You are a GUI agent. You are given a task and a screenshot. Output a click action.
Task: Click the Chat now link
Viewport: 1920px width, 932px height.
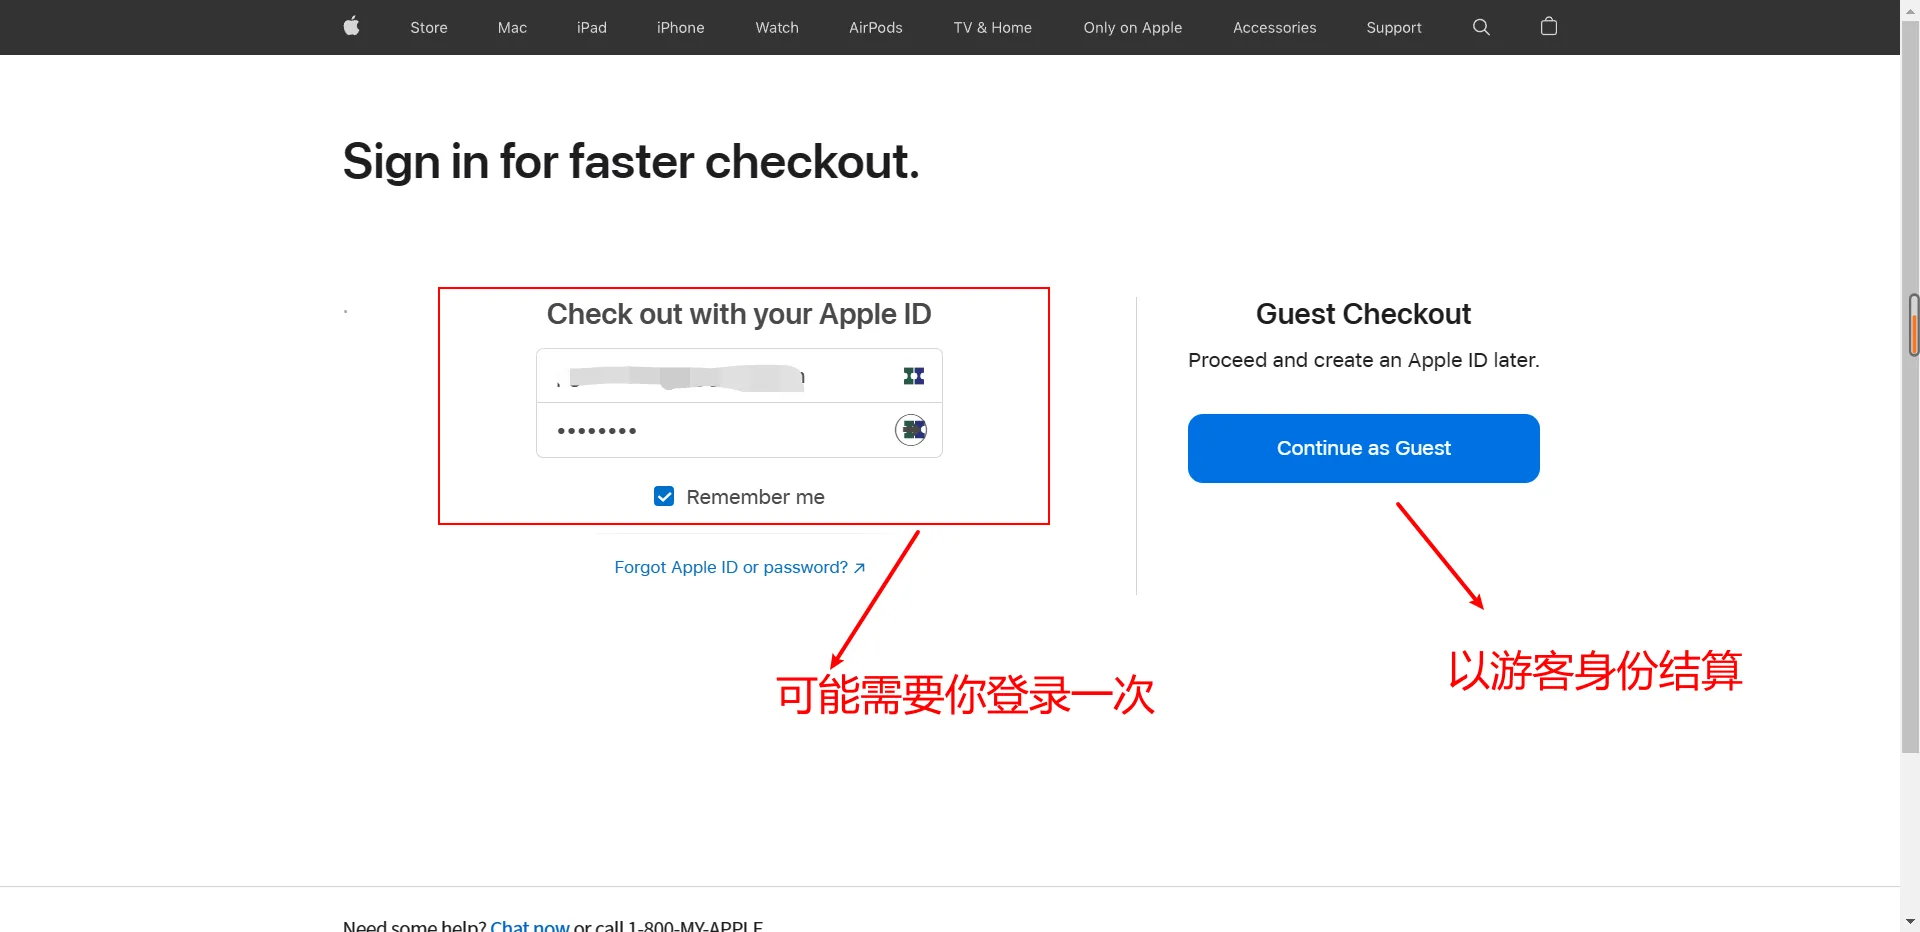[x=530, y=925]
